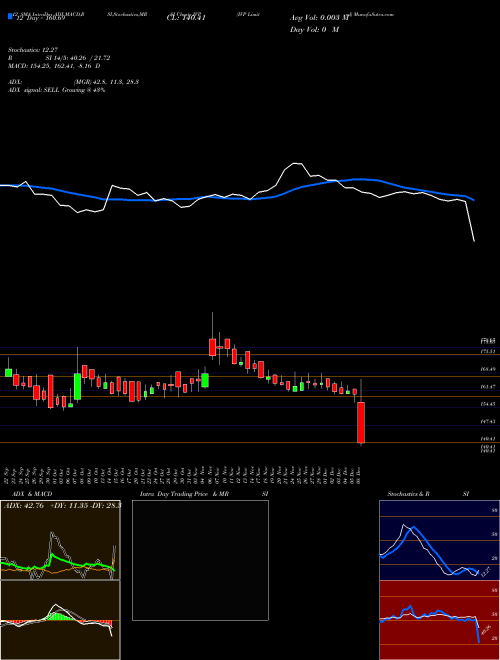
Task: Click the website watermark link at top right
Action: click(x=372, y=14)
